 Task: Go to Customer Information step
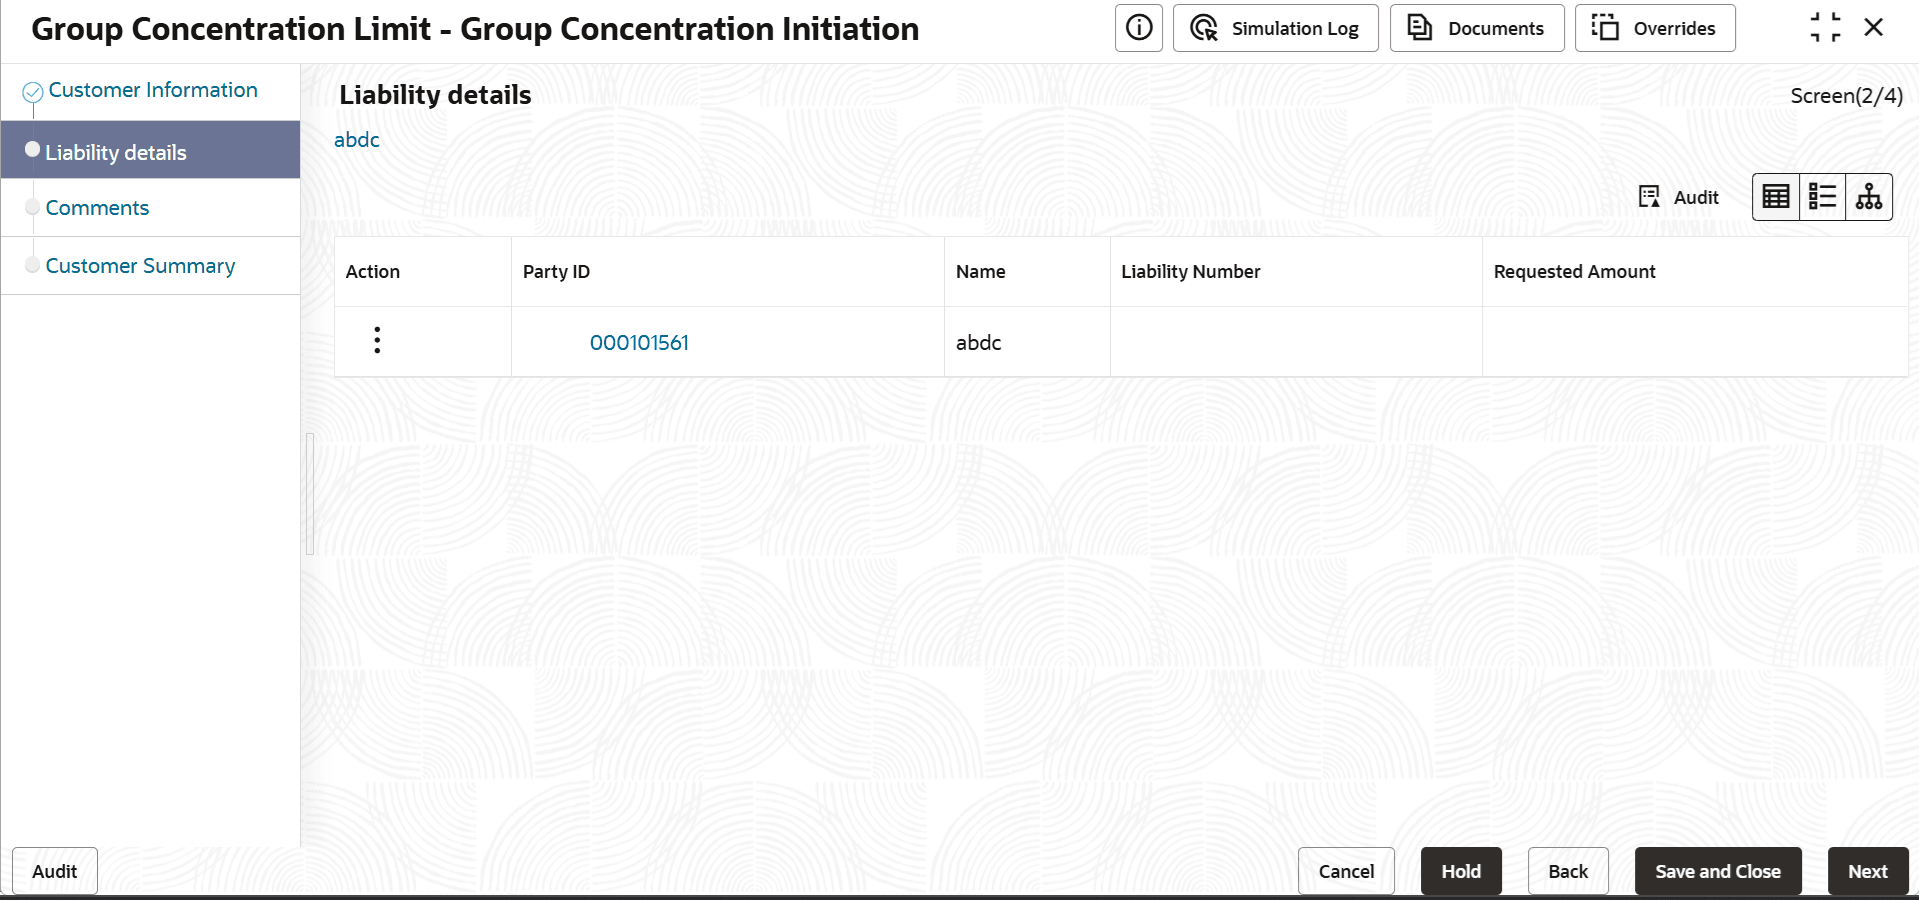coord(152,90)
